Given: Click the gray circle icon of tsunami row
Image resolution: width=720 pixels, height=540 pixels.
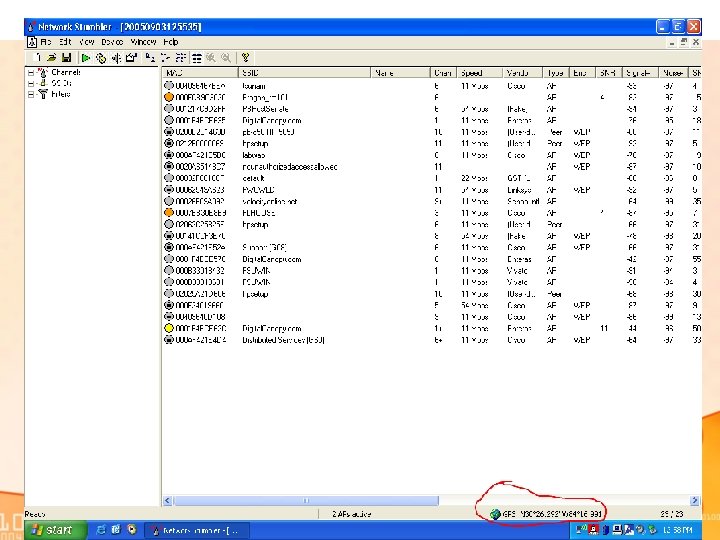Looking at the screenshot, I should pos(169,86).
